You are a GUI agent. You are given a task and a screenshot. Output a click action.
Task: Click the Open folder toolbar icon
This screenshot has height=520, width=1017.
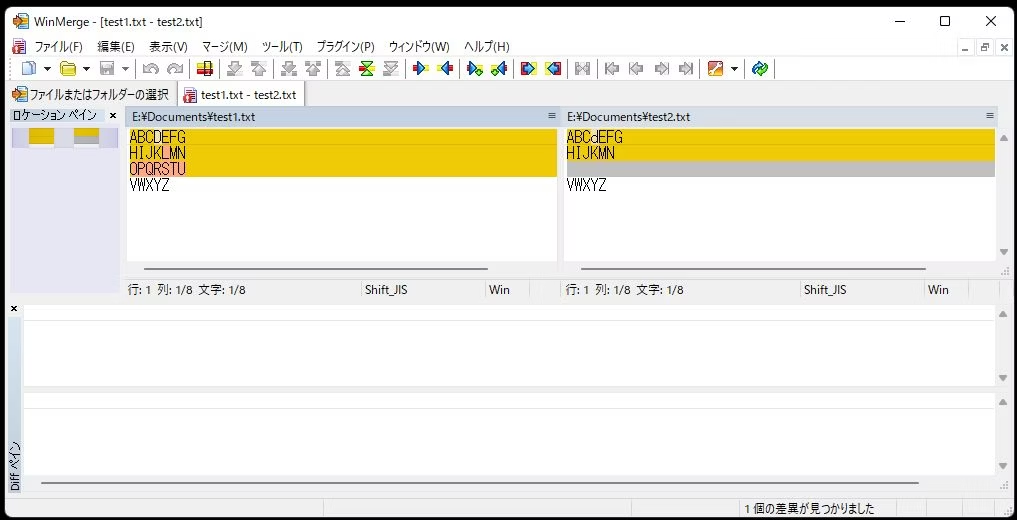click(67, 68)
